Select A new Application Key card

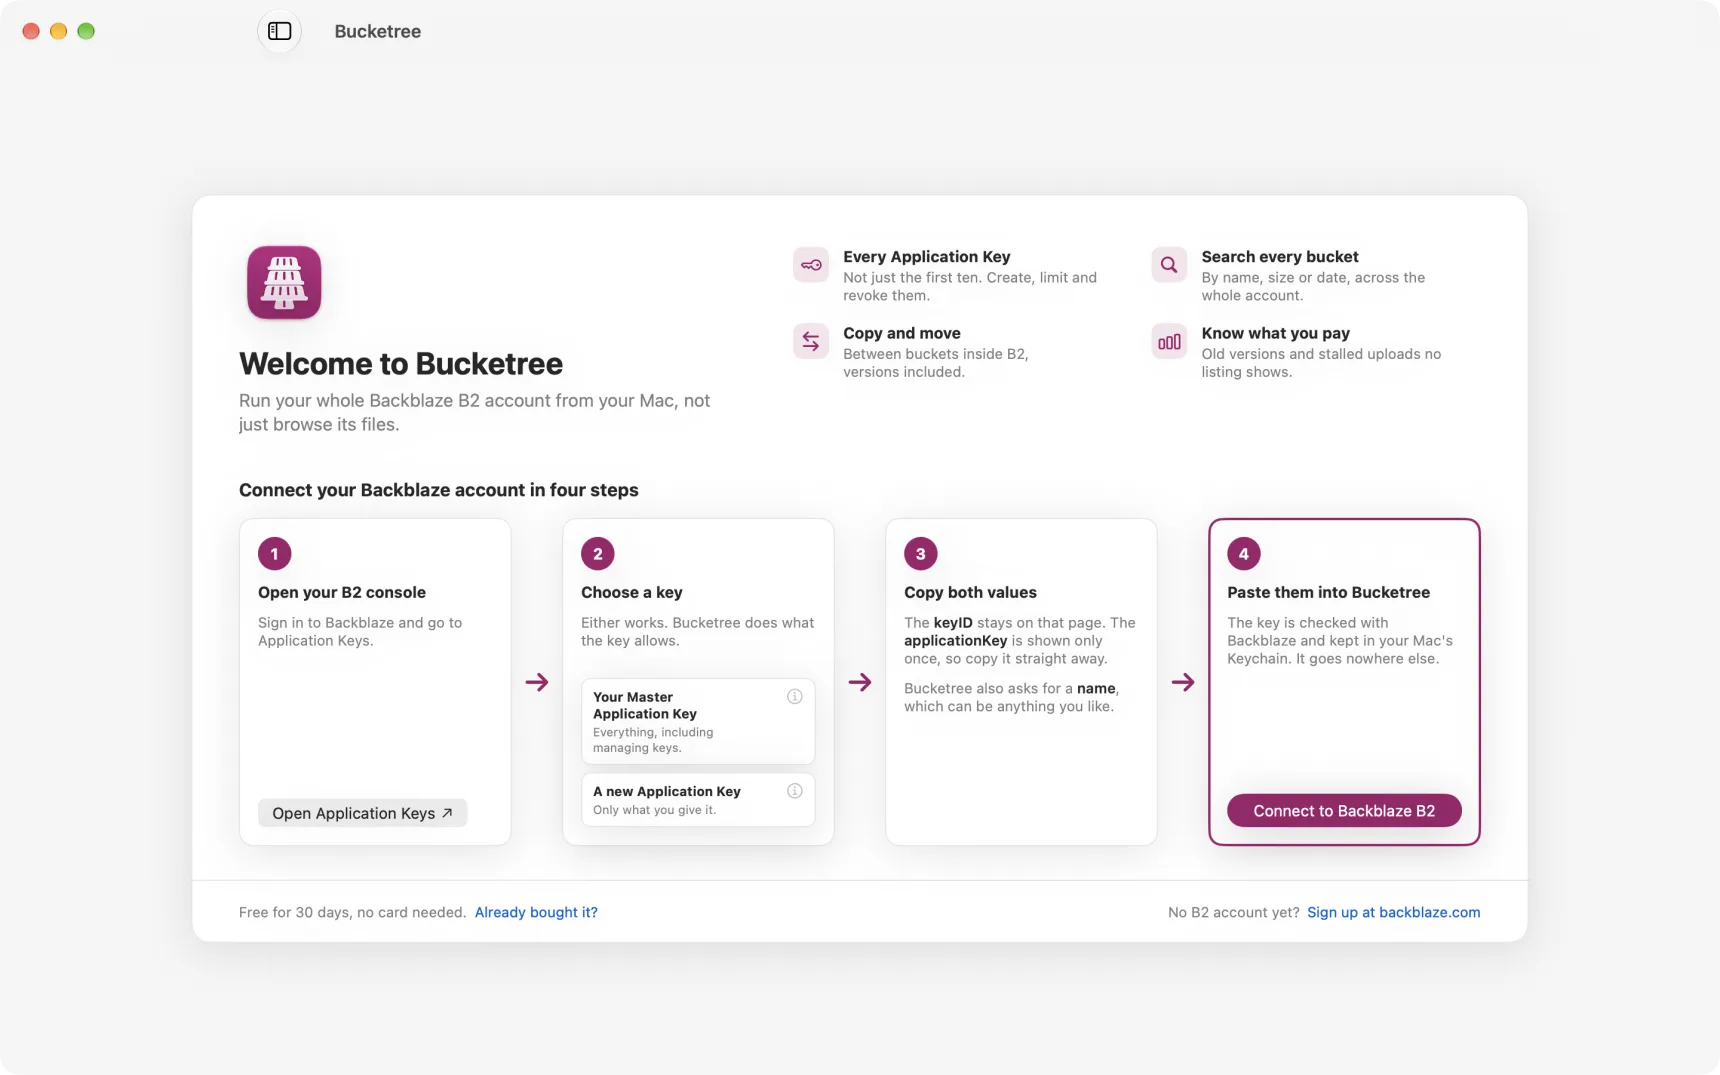tap(698, 799)
